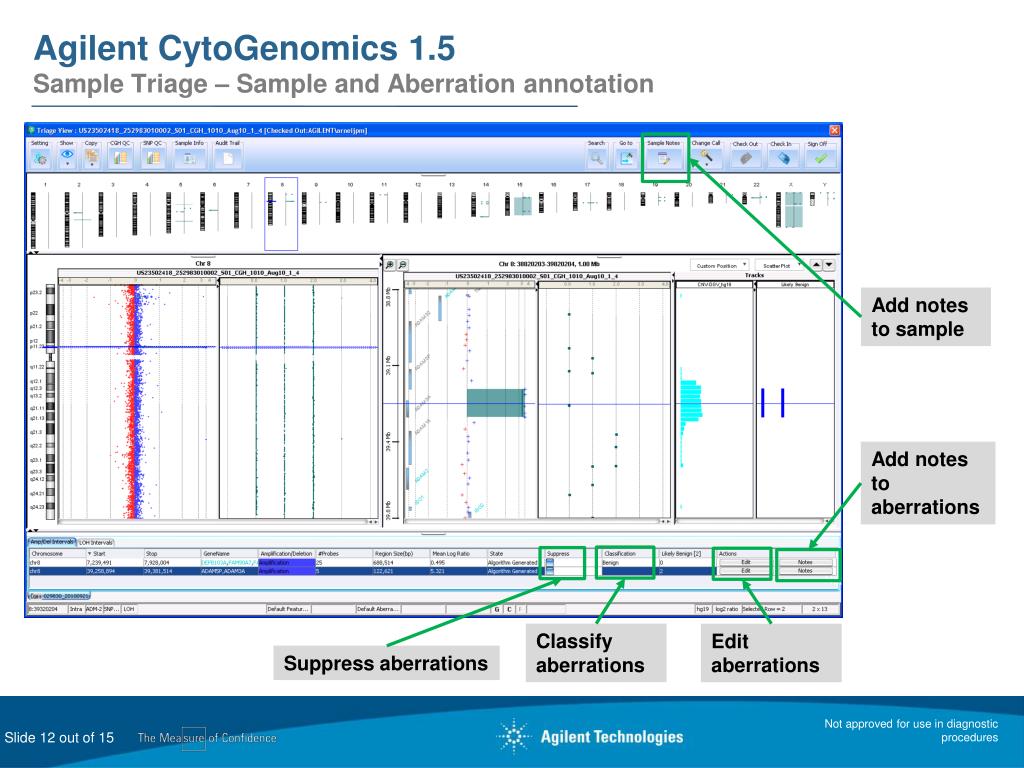Select chromosome 15 in genome overview
This screenshot has width=1024, height=768.
[x=519, y=204]
